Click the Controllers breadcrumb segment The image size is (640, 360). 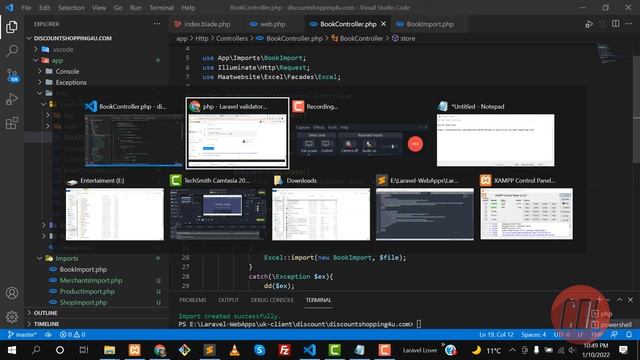click(x=231, y=38)
